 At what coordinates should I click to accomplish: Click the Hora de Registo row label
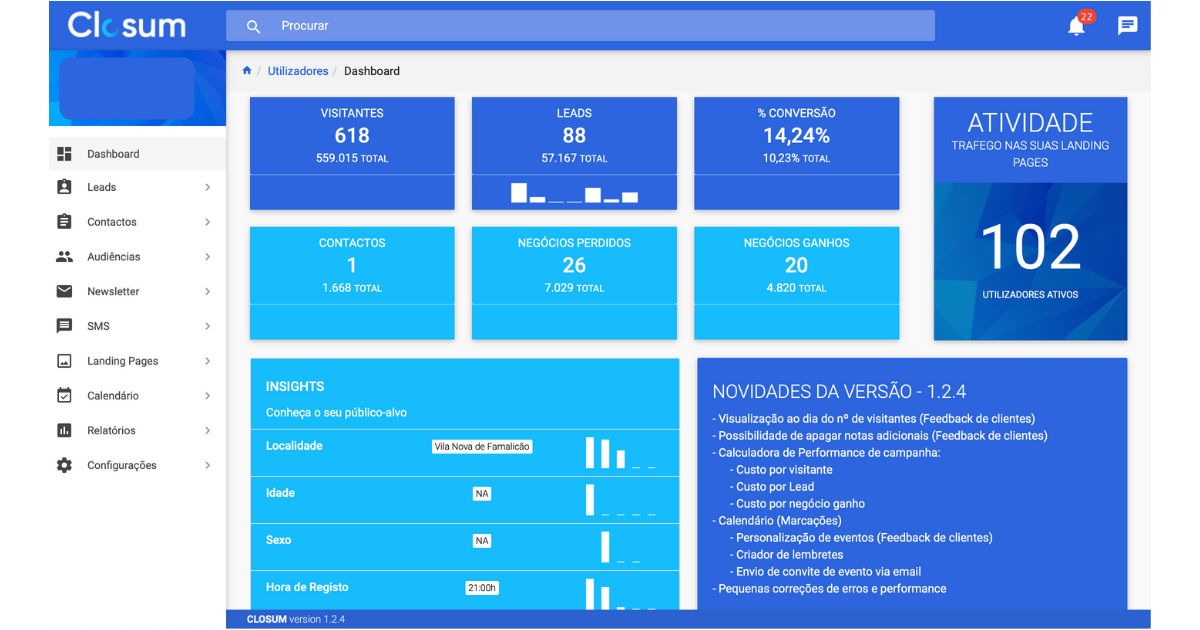pyautogui.click(x=307, y=587)
